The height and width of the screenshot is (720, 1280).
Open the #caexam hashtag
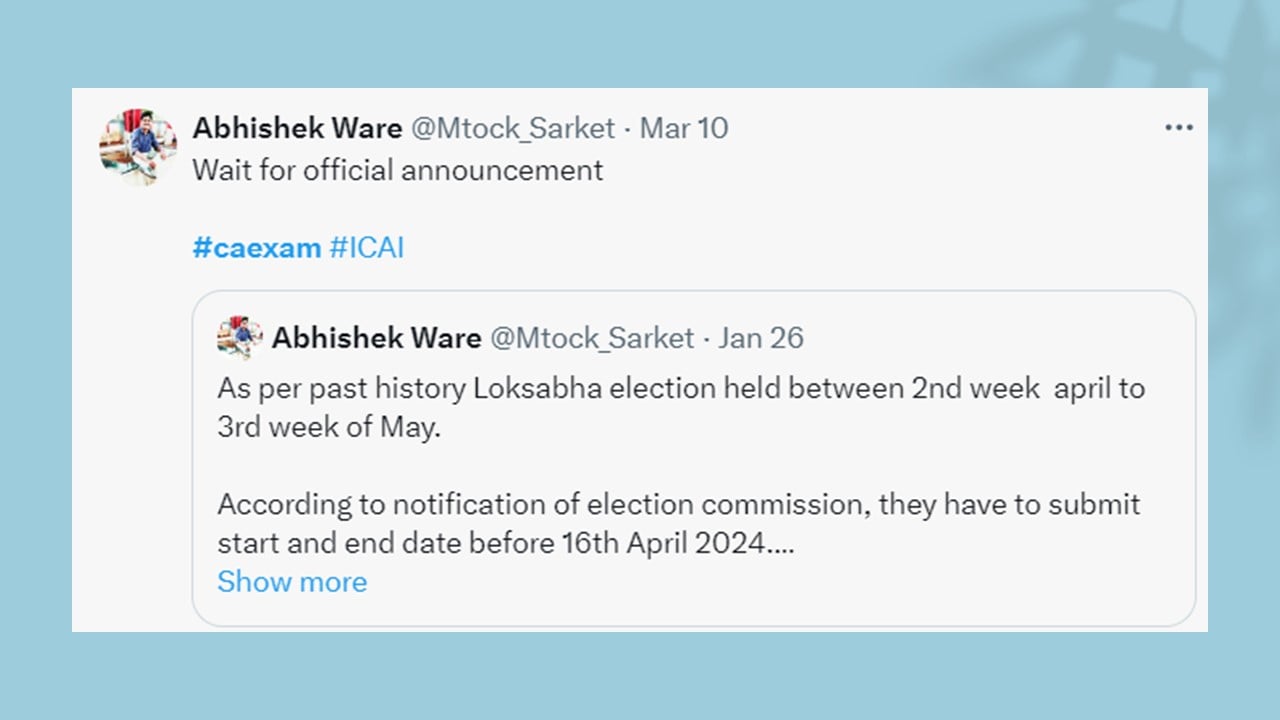point(257,248)
